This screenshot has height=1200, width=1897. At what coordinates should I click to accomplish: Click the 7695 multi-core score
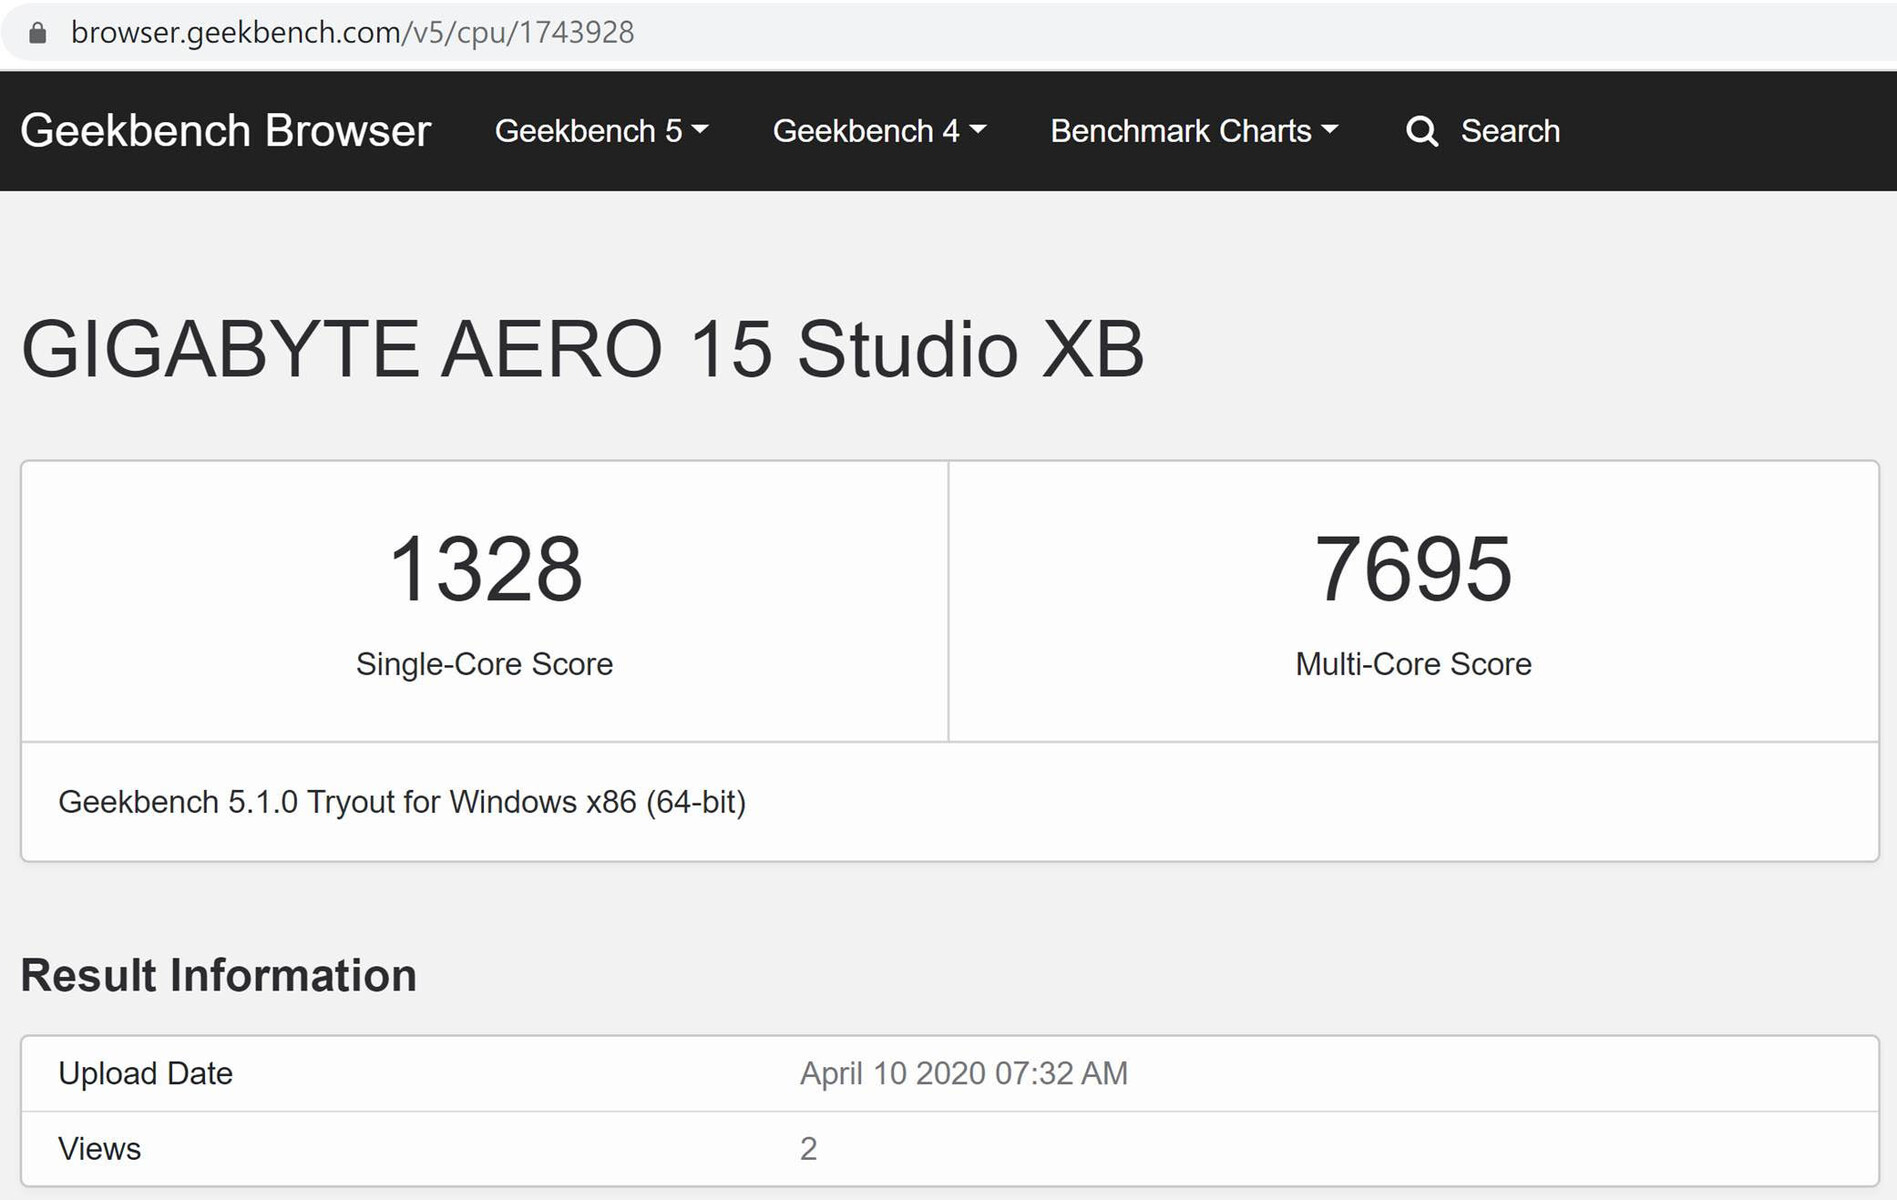(1413, 568)
